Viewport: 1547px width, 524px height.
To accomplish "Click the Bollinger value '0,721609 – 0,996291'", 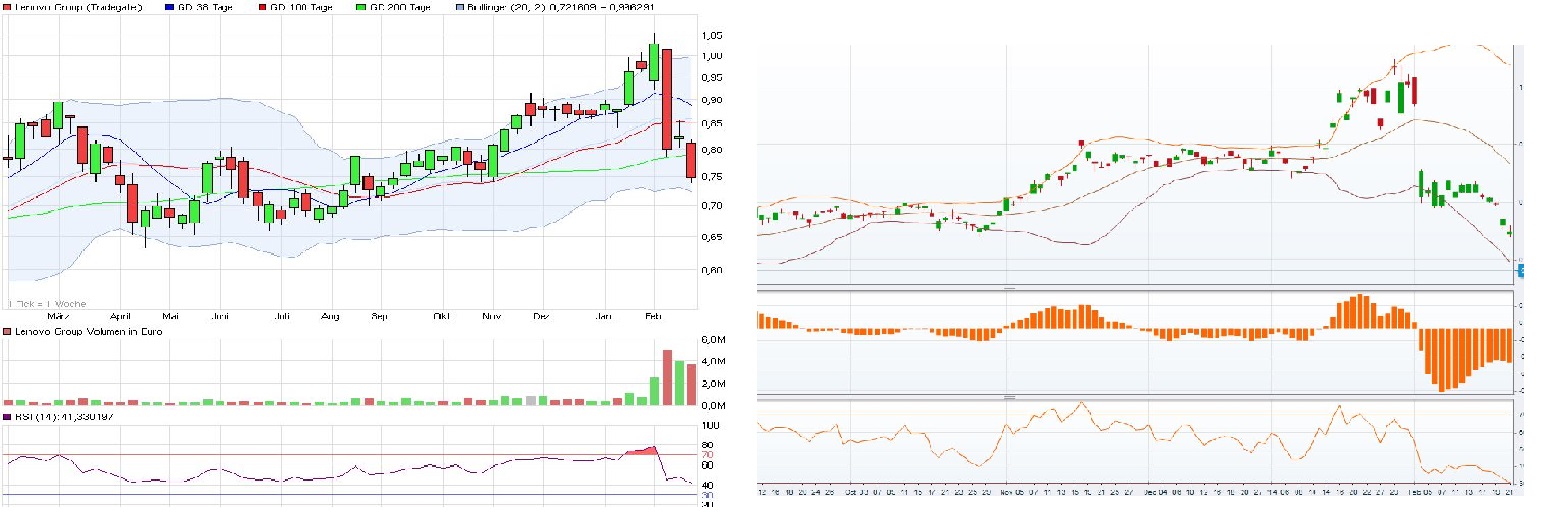I will pos(604,7).
